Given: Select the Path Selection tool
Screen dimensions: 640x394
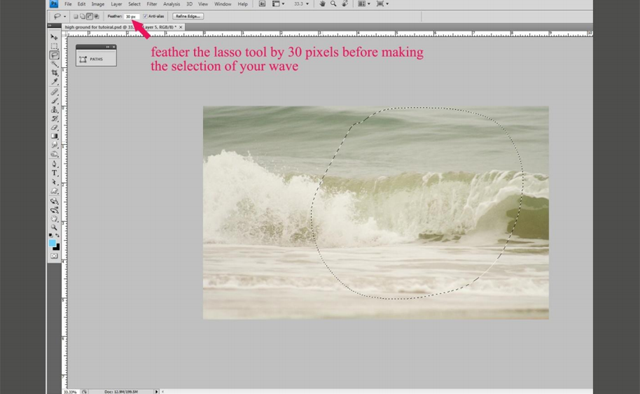Looking at the screenshot, I should point(54,182).
